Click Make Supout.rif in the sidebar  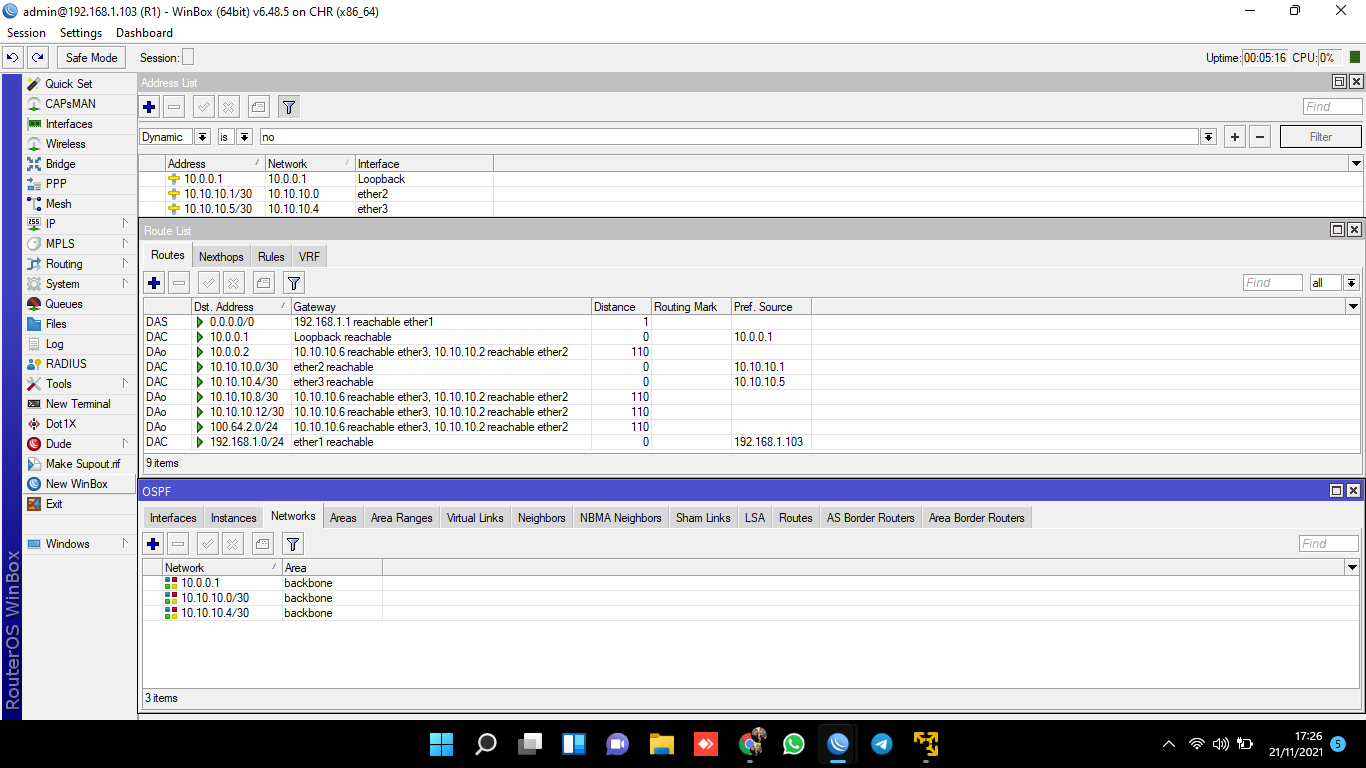coord(80,464)
